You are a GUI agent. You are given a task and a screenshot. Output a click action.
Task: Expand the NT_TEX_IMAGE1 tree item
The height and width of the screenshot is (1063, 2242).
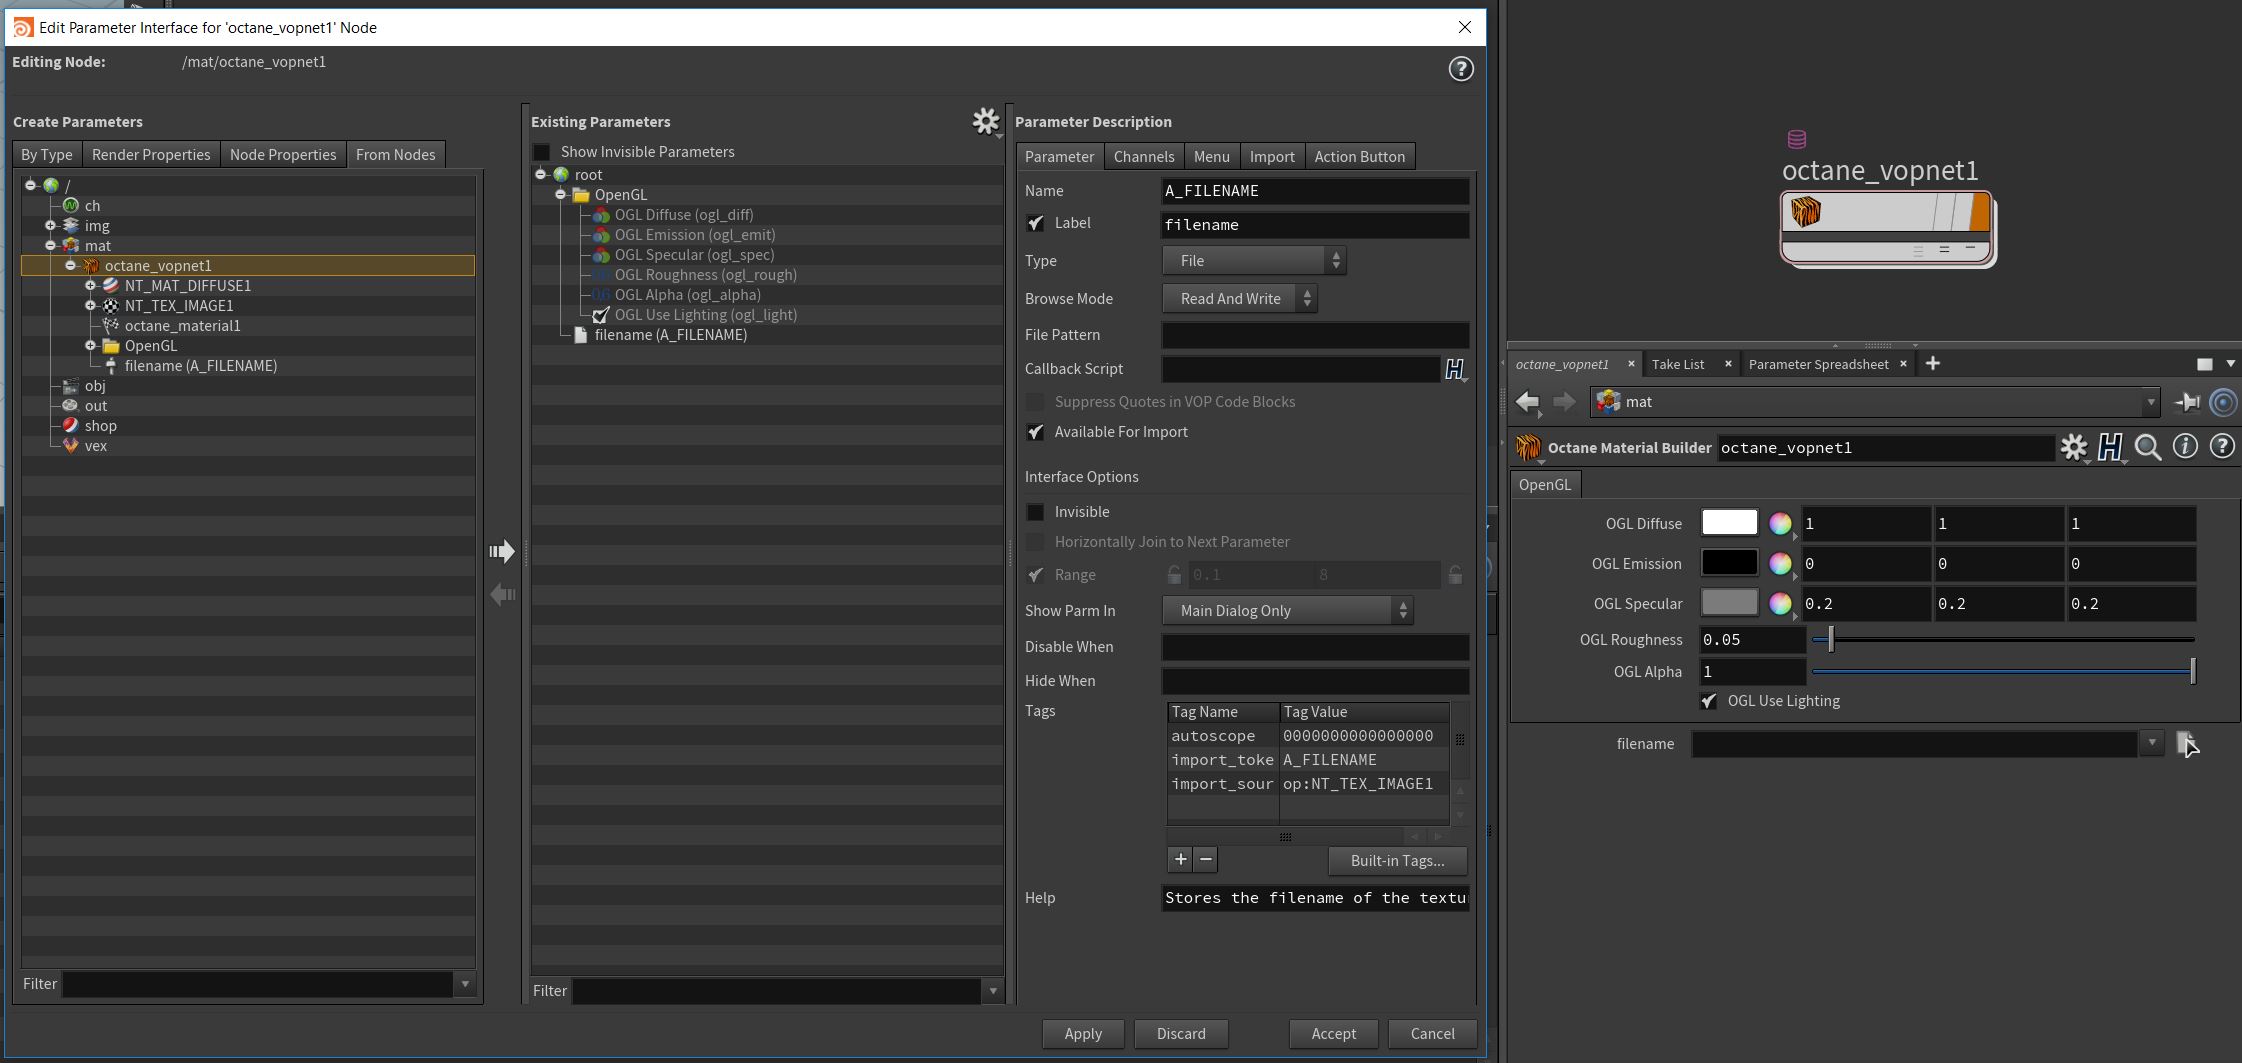90,306
